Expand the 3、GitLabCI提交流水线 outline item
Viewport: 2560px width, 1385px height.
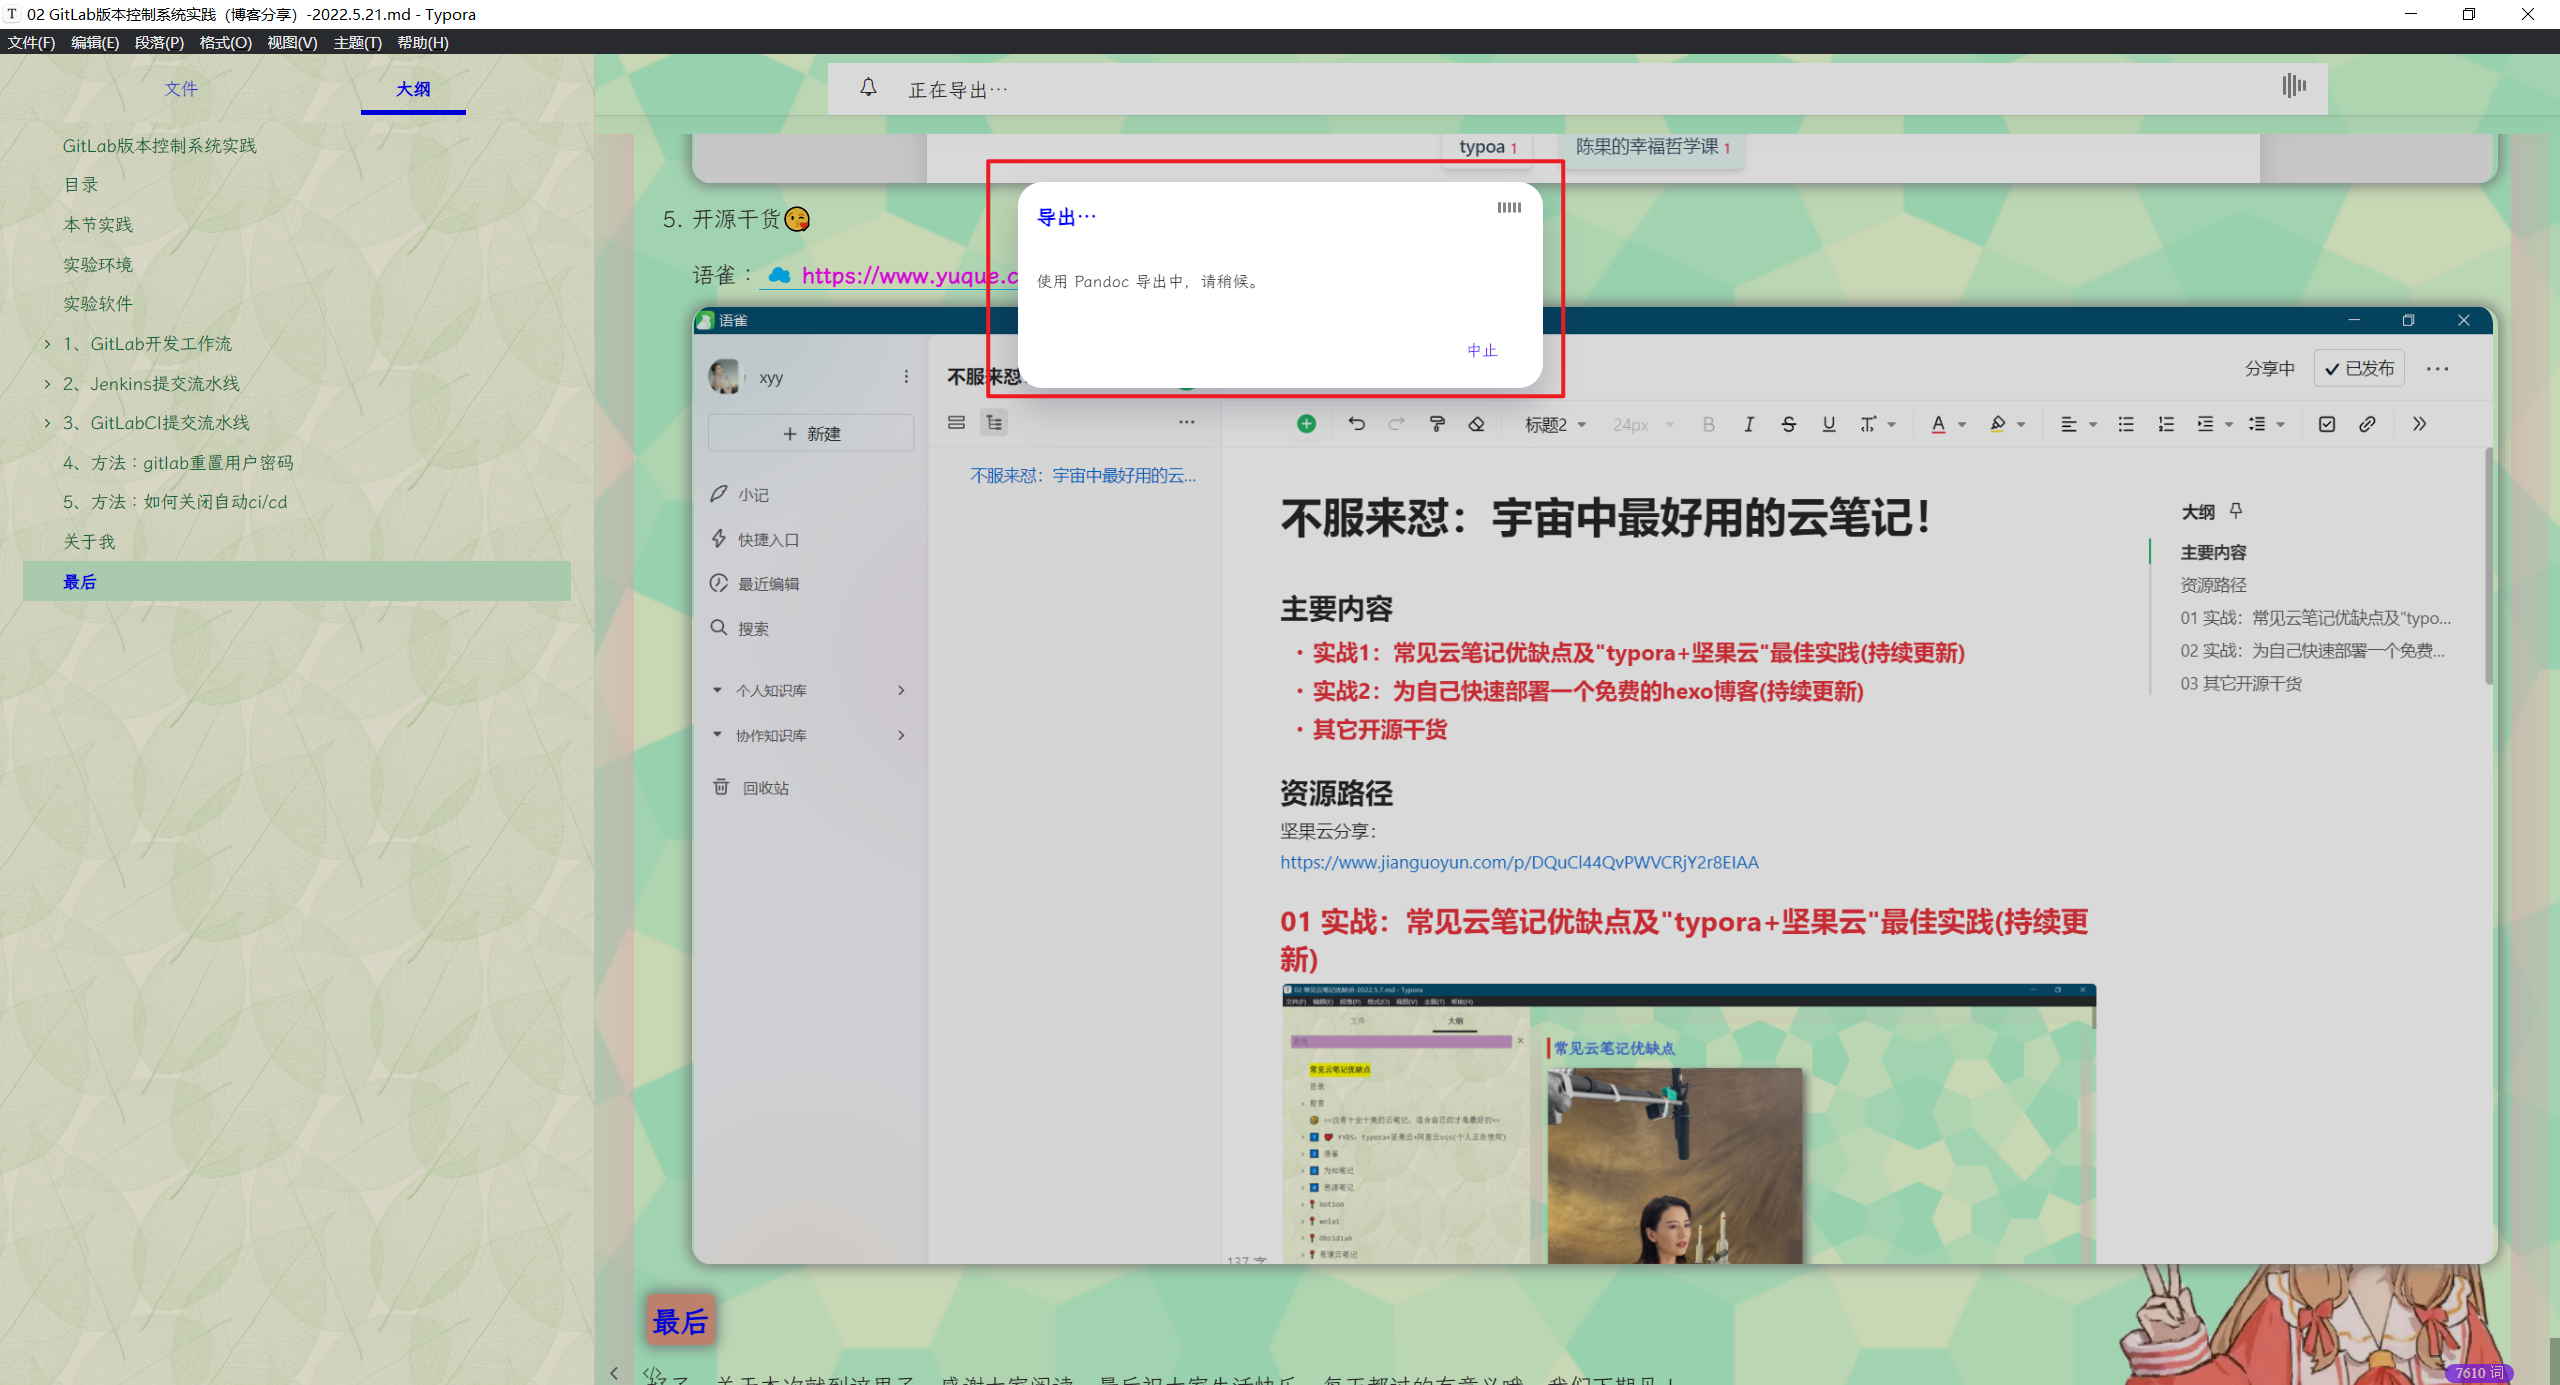click(x=47, y=423)
